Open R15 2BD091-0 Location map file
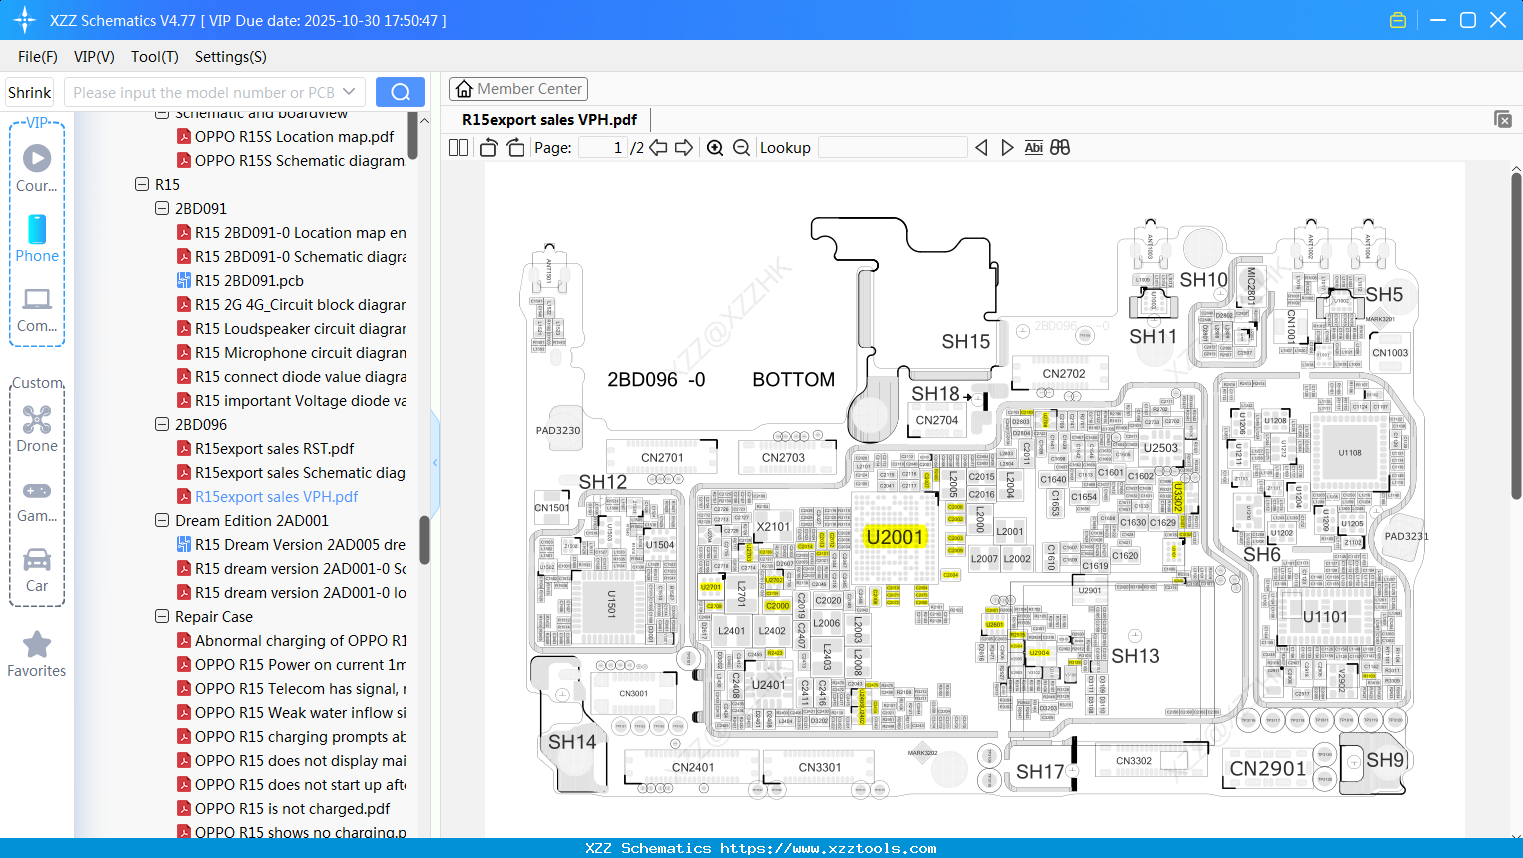Viewport: 1523px width, 858px height. (x=291, y=233)
